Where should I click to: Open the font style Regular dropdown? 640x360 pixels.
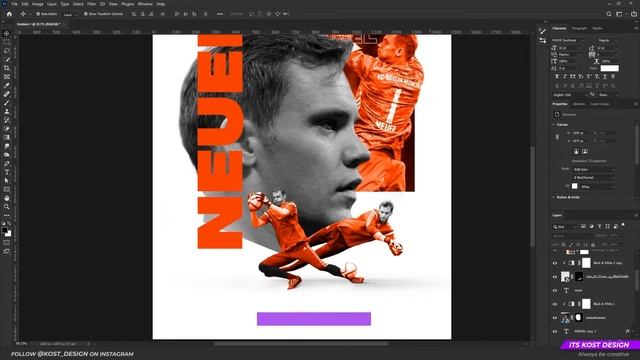pos(607,40)
